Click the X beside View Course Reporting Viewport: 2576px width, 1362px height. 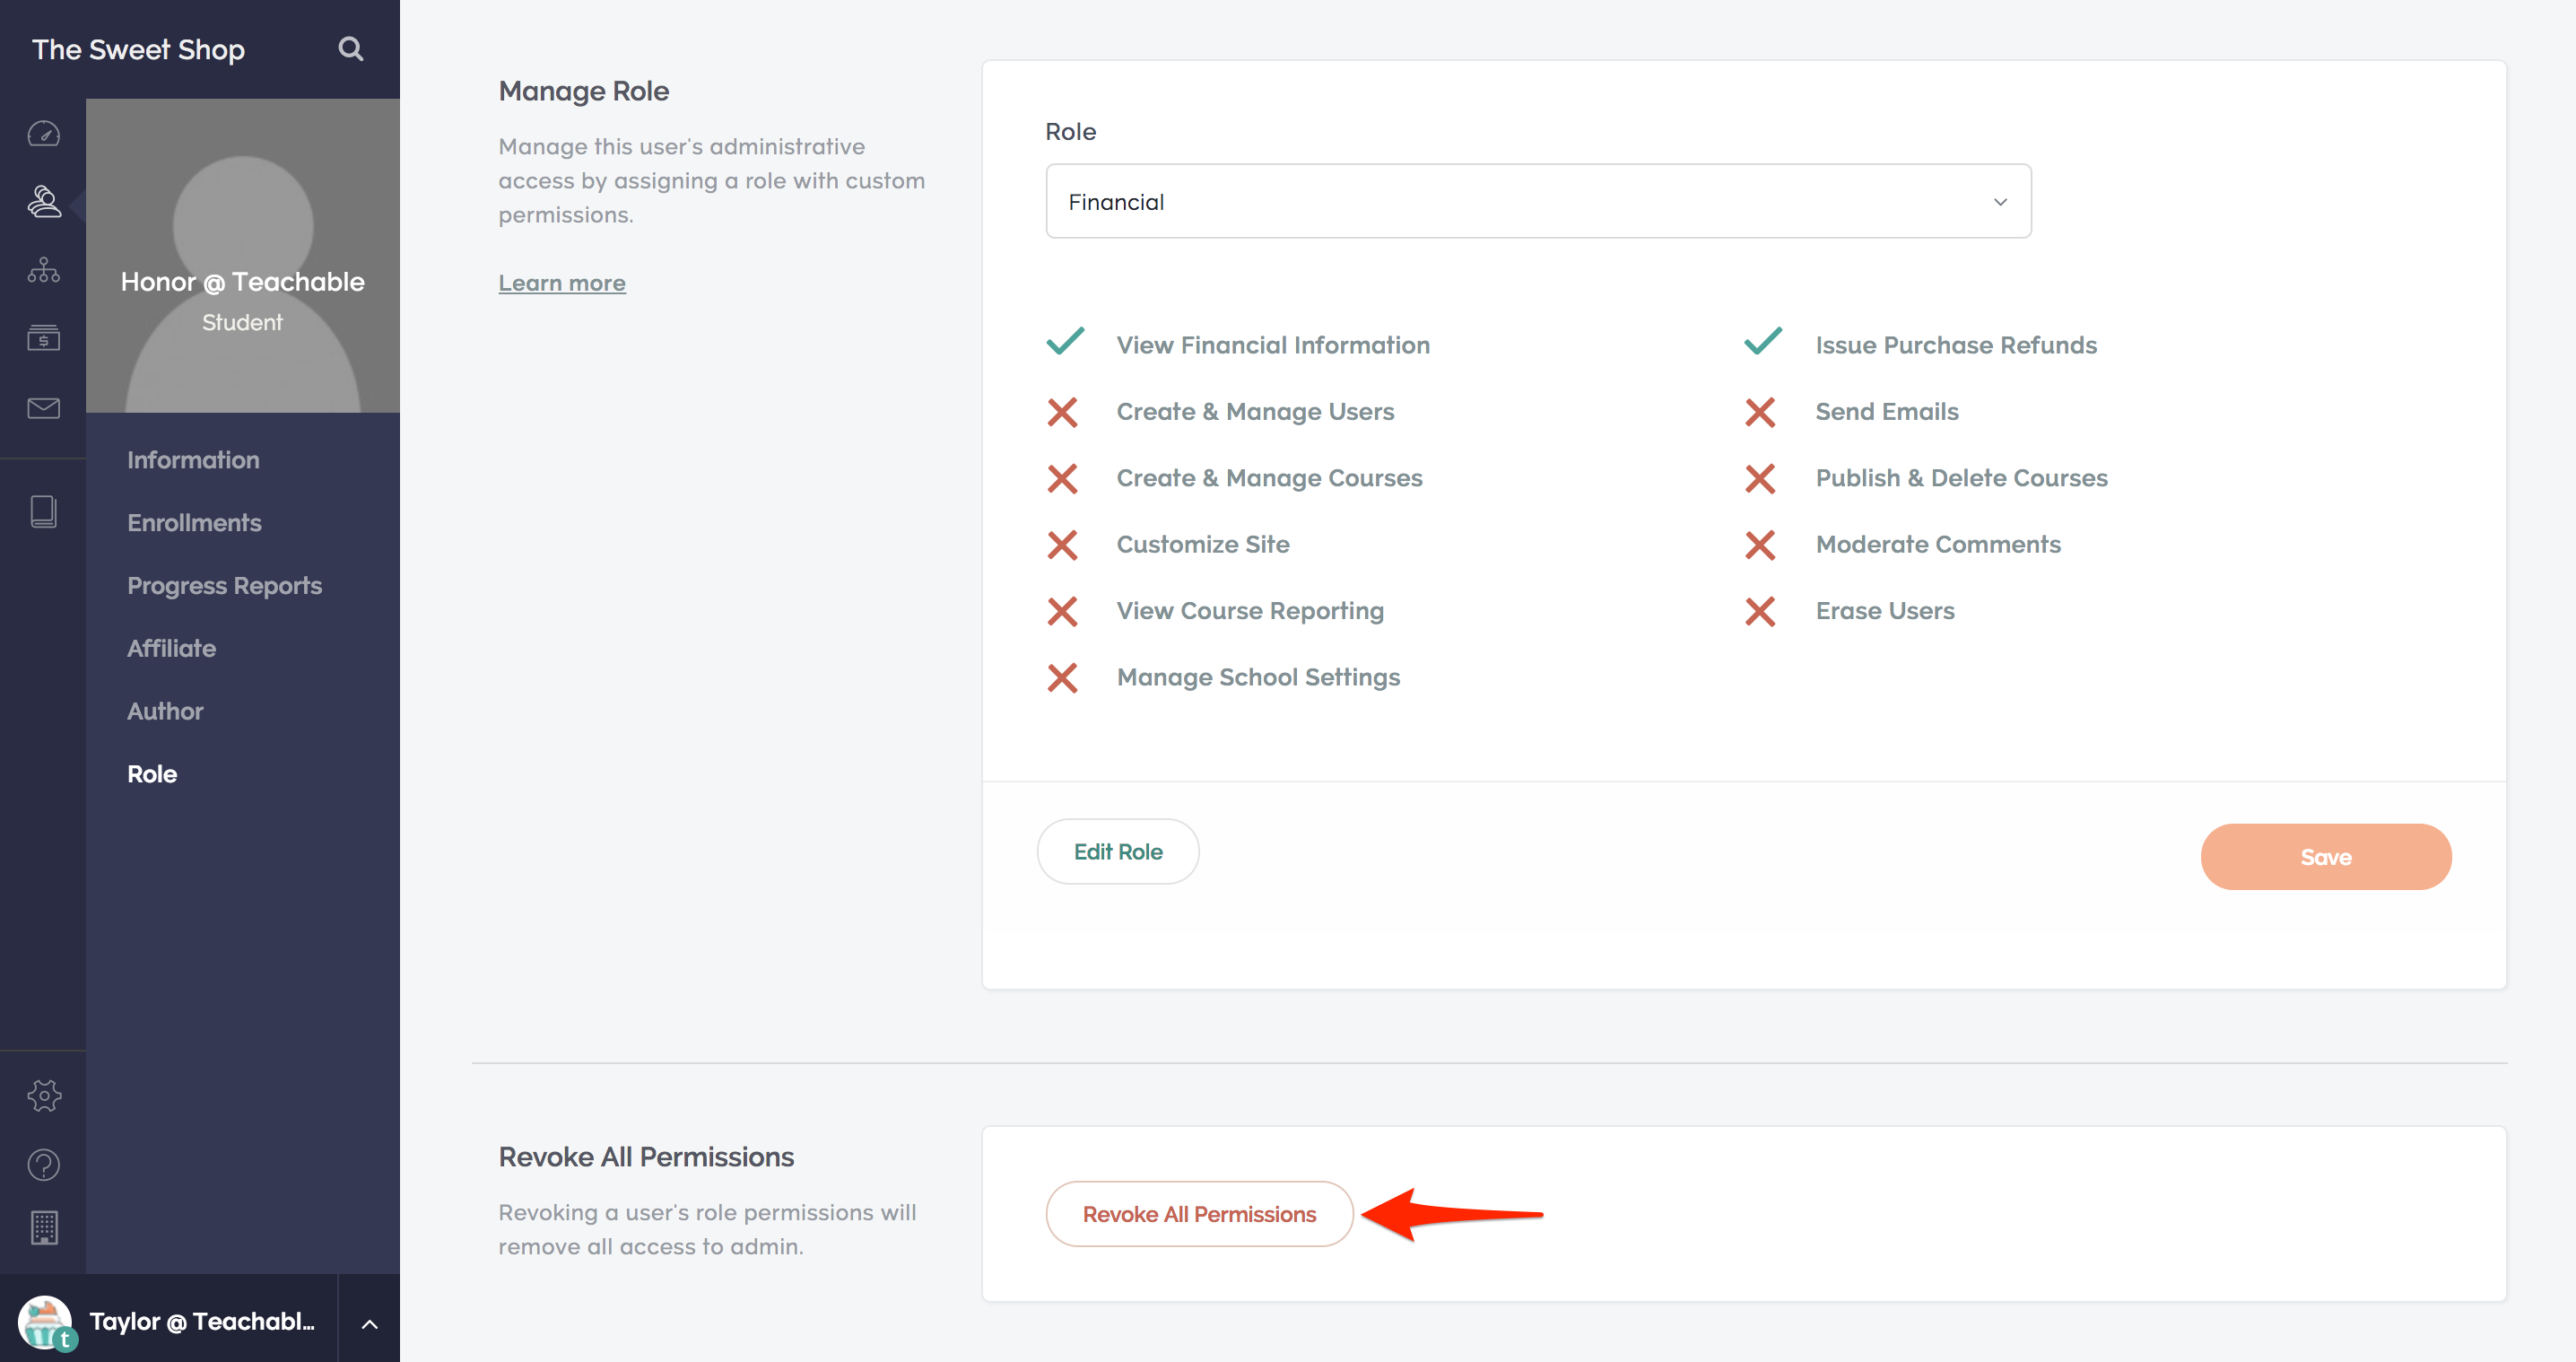(1062, 611)
